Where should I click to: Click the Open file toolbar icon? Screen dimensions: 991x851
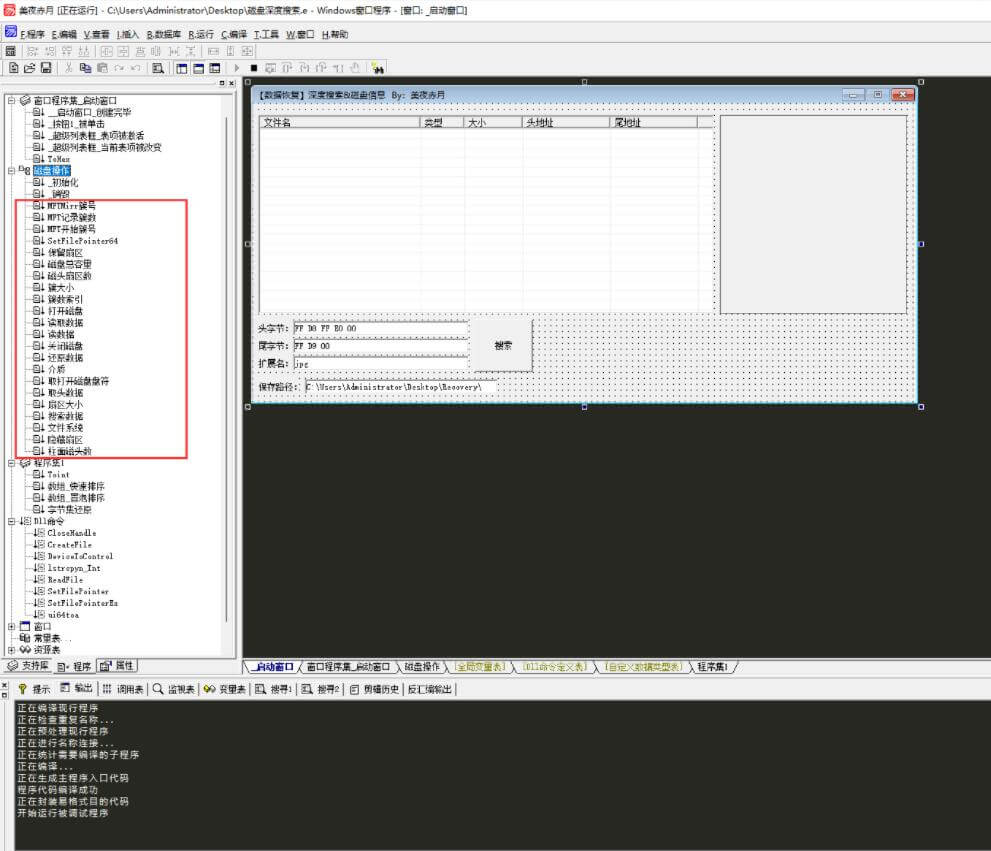(x=29, y=68)
